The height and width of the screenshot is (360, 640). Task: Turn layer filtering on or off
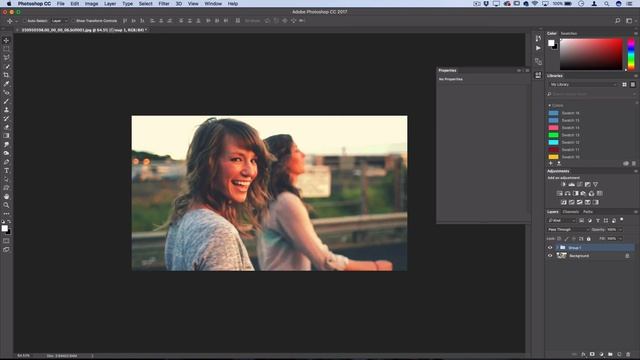[x=622, y=220]
